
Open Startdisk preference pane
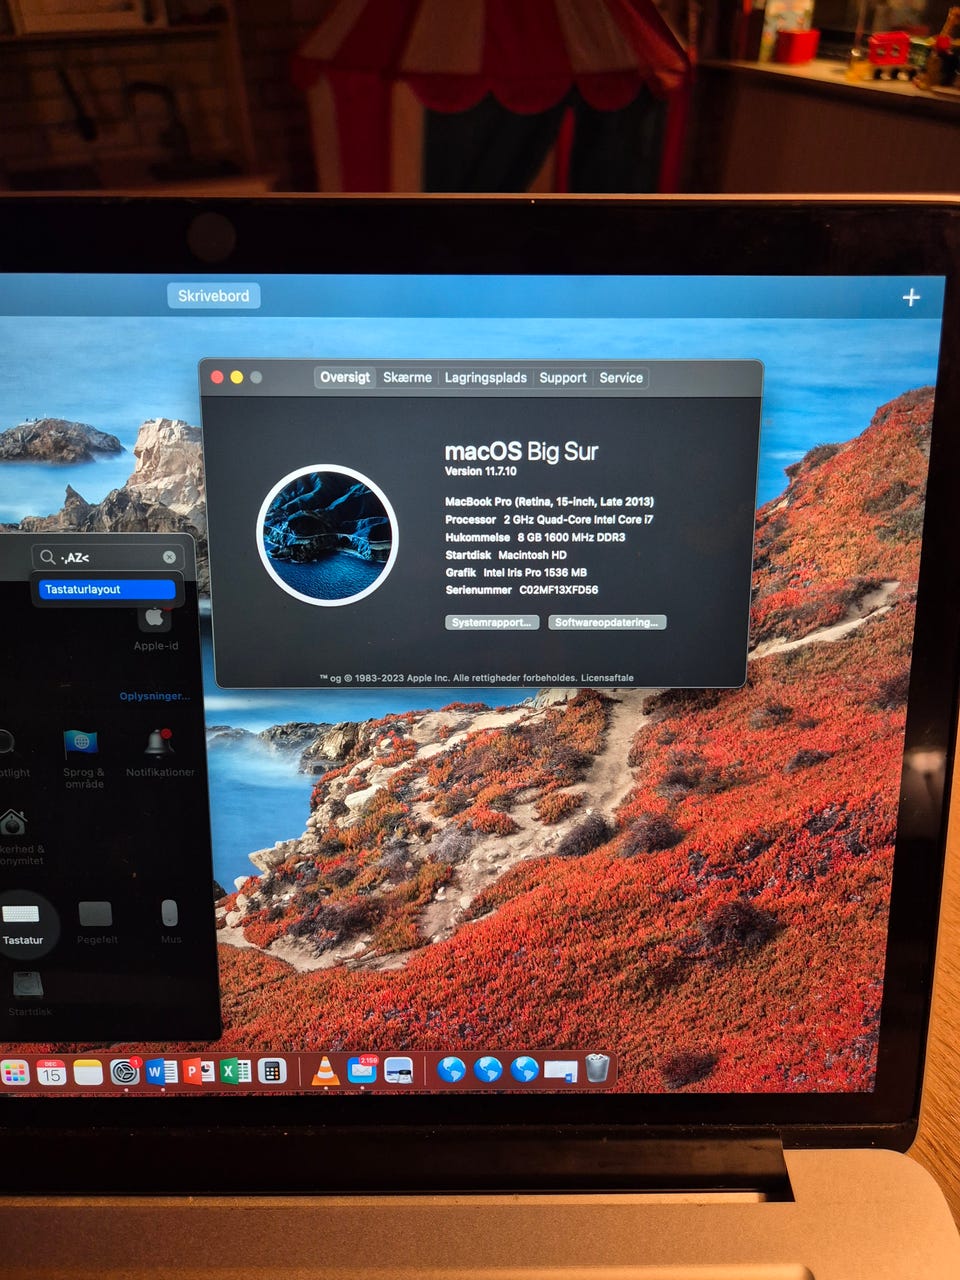pos(28,993)
